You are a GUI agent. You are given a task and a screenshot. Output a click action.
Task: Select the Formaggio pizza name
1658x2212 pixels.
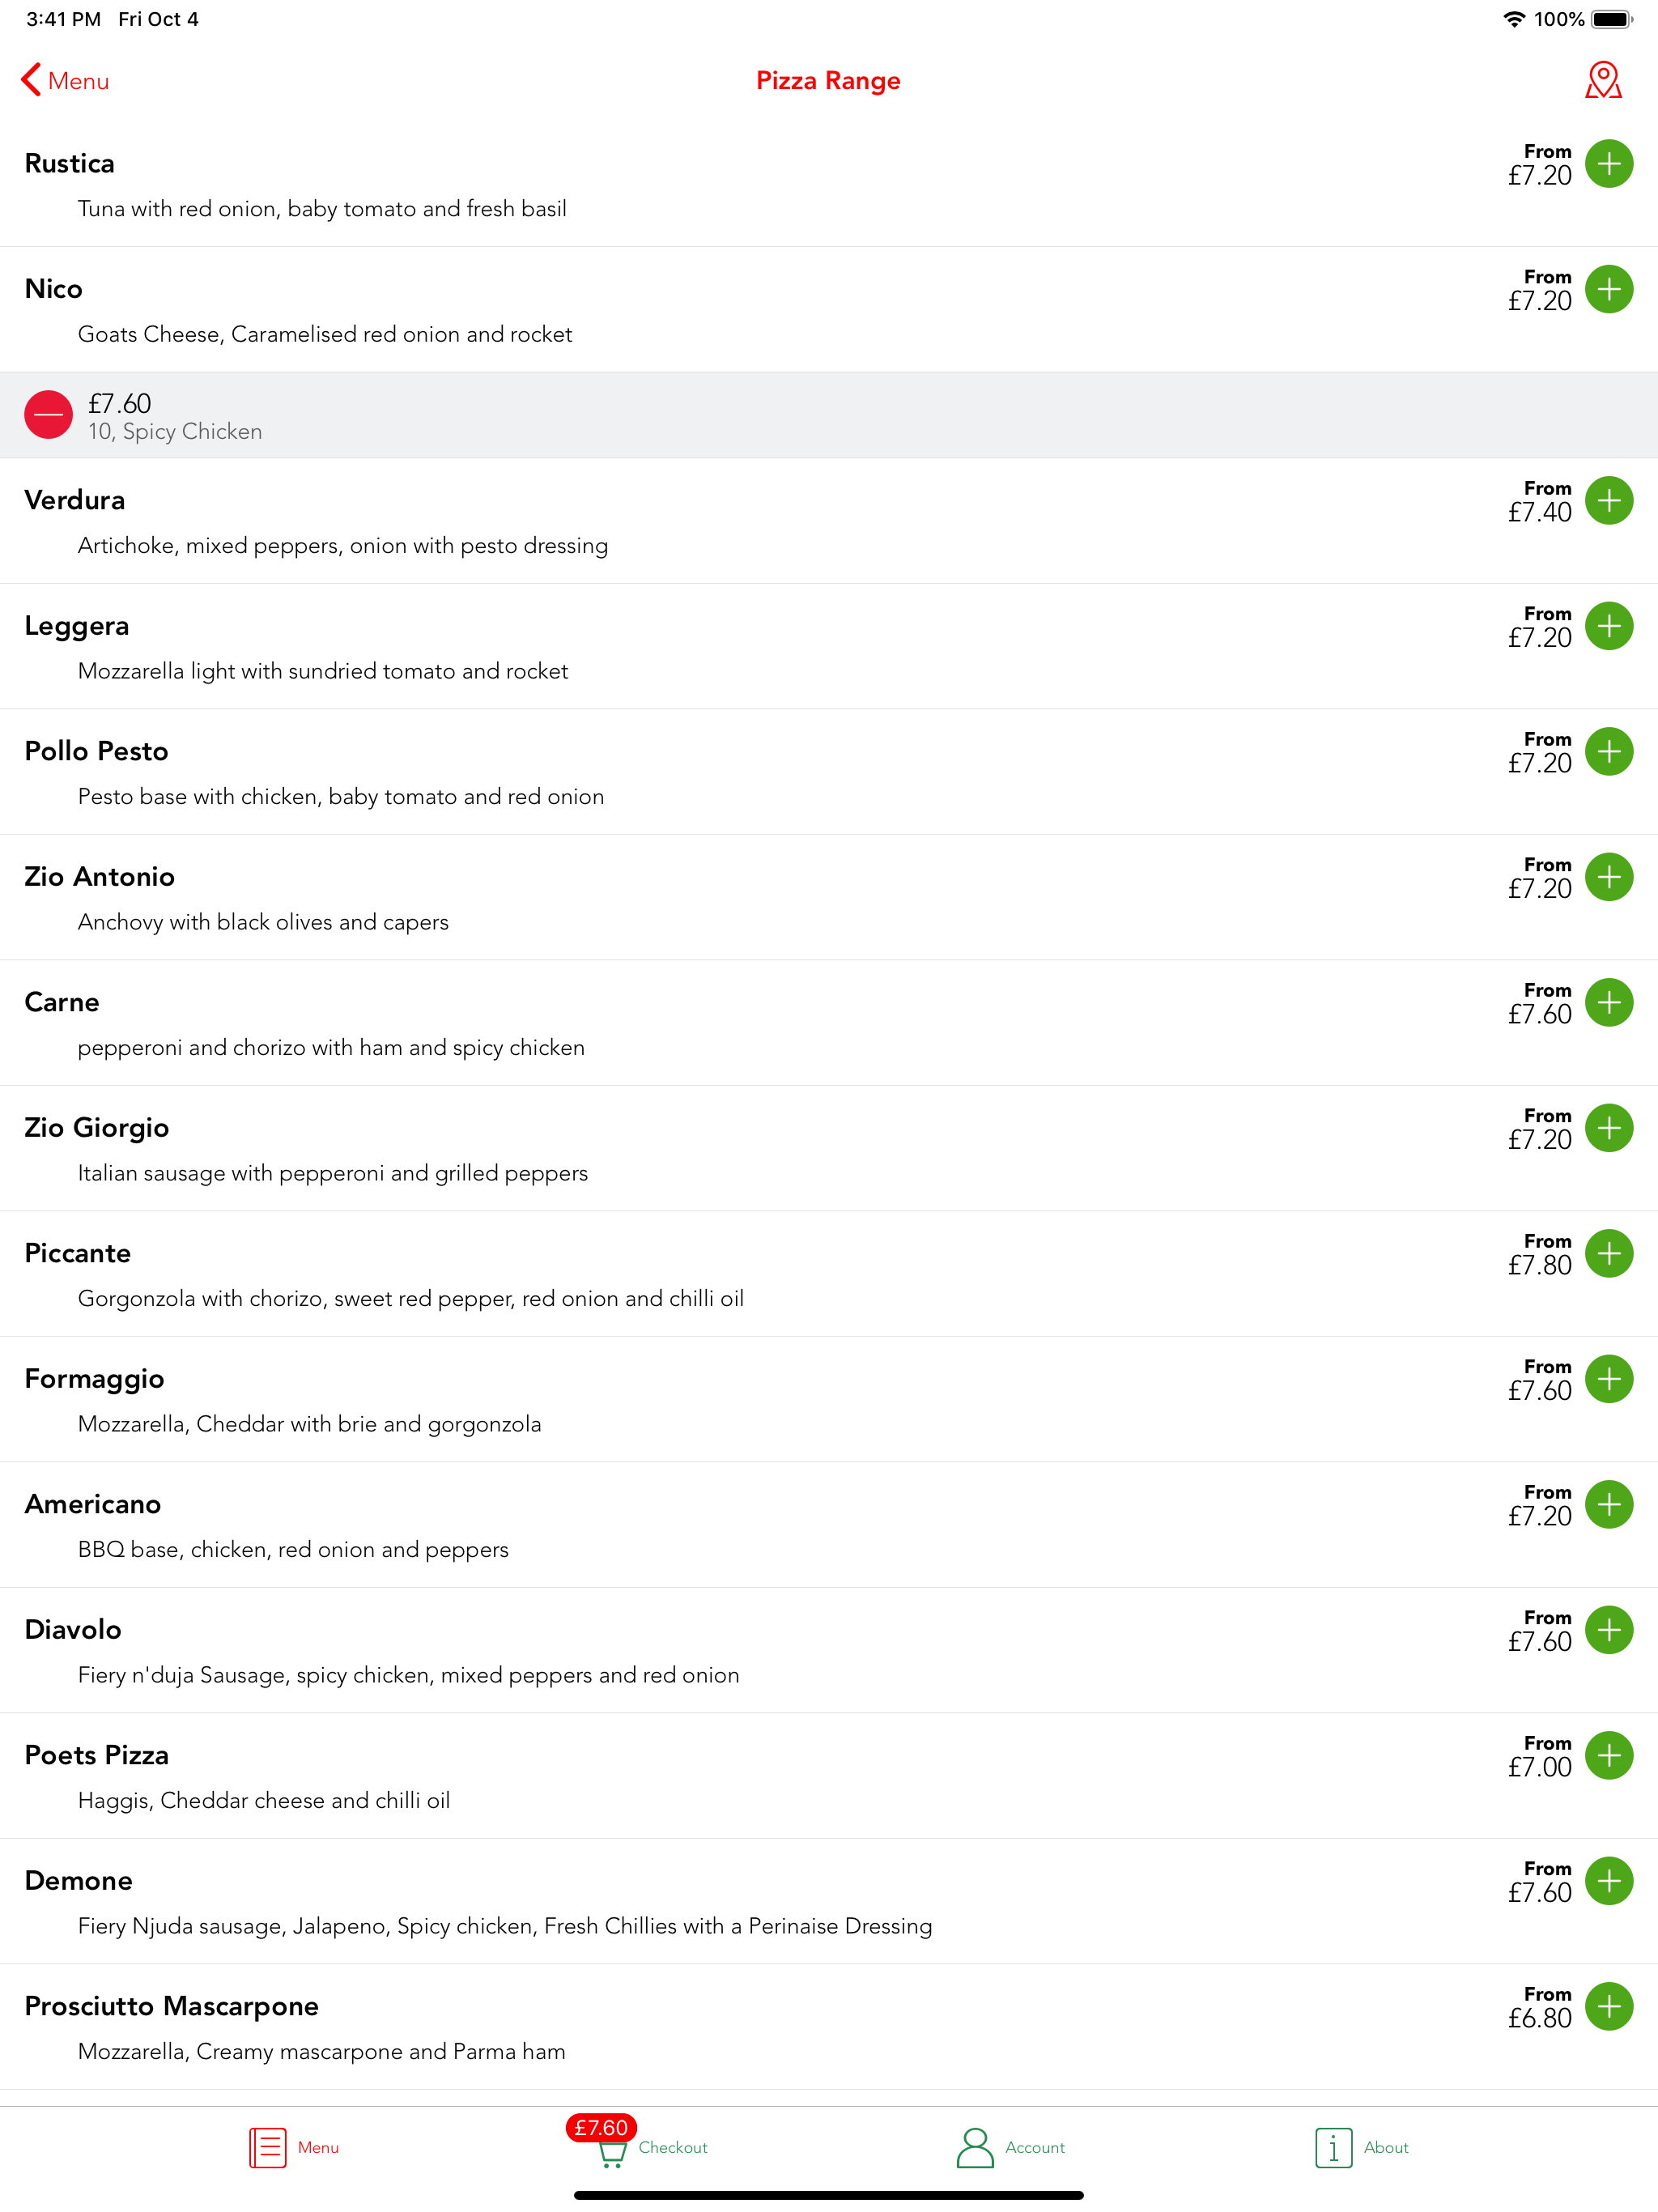(x=94, y=1379)
